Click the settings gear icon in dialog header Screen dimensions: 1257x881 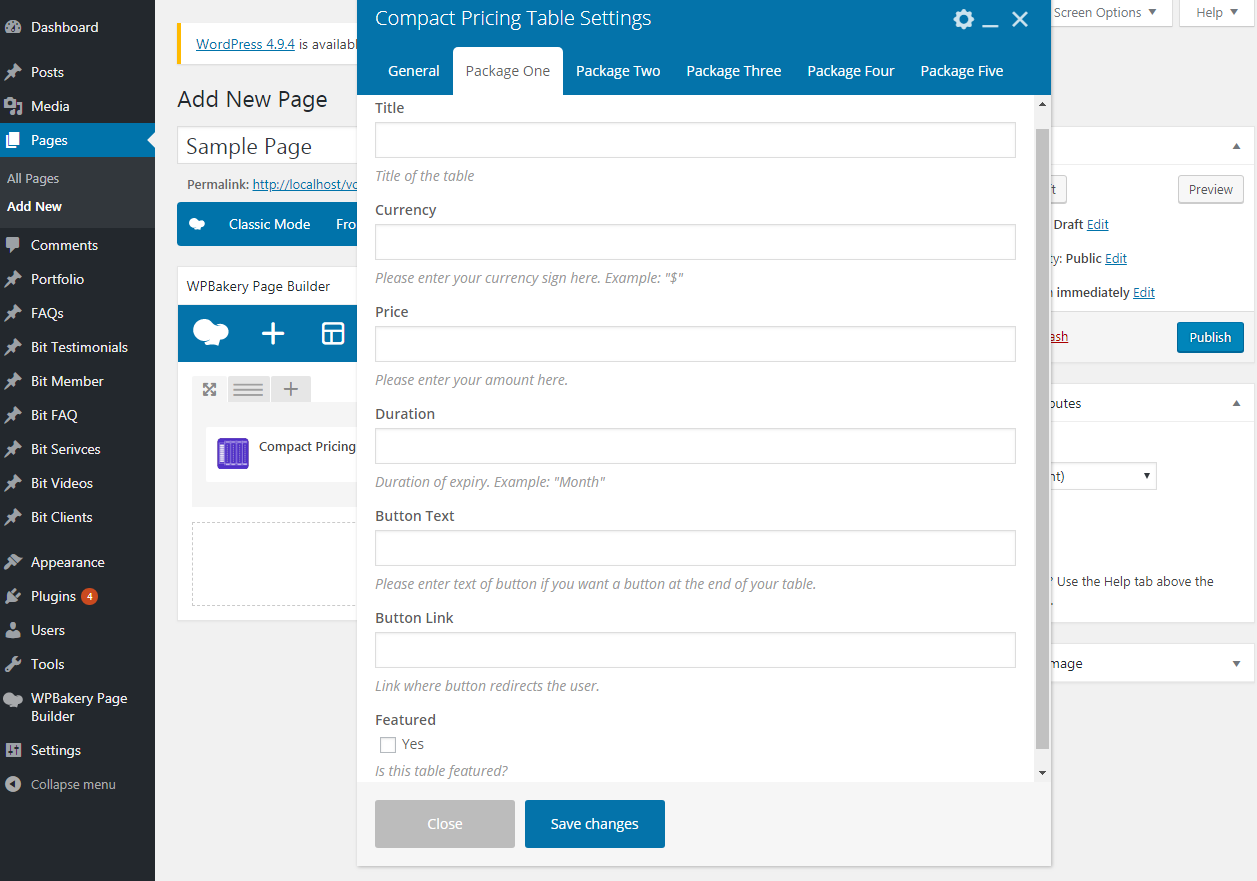963,19
